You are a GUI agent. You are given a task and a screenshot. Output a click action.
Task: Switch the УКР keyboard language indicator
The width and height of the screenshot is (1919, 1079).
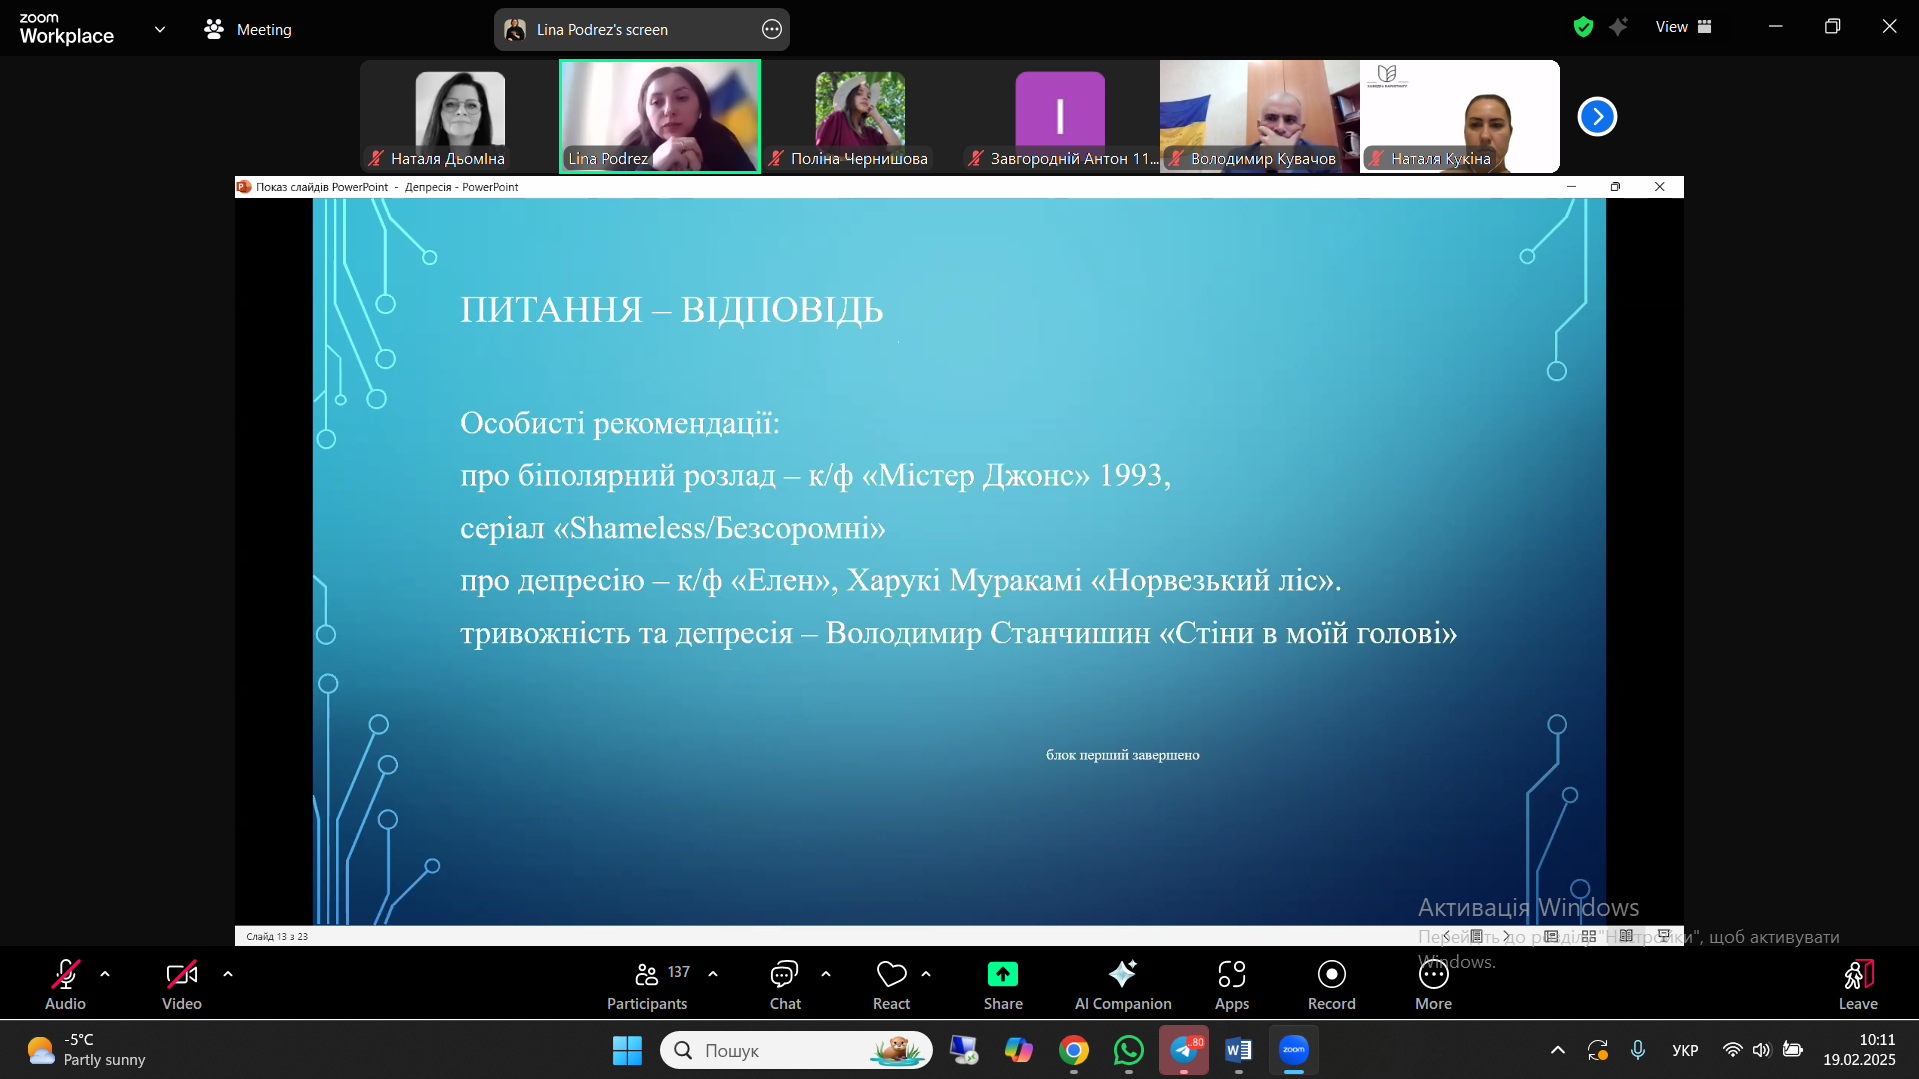(1685, 1050)
